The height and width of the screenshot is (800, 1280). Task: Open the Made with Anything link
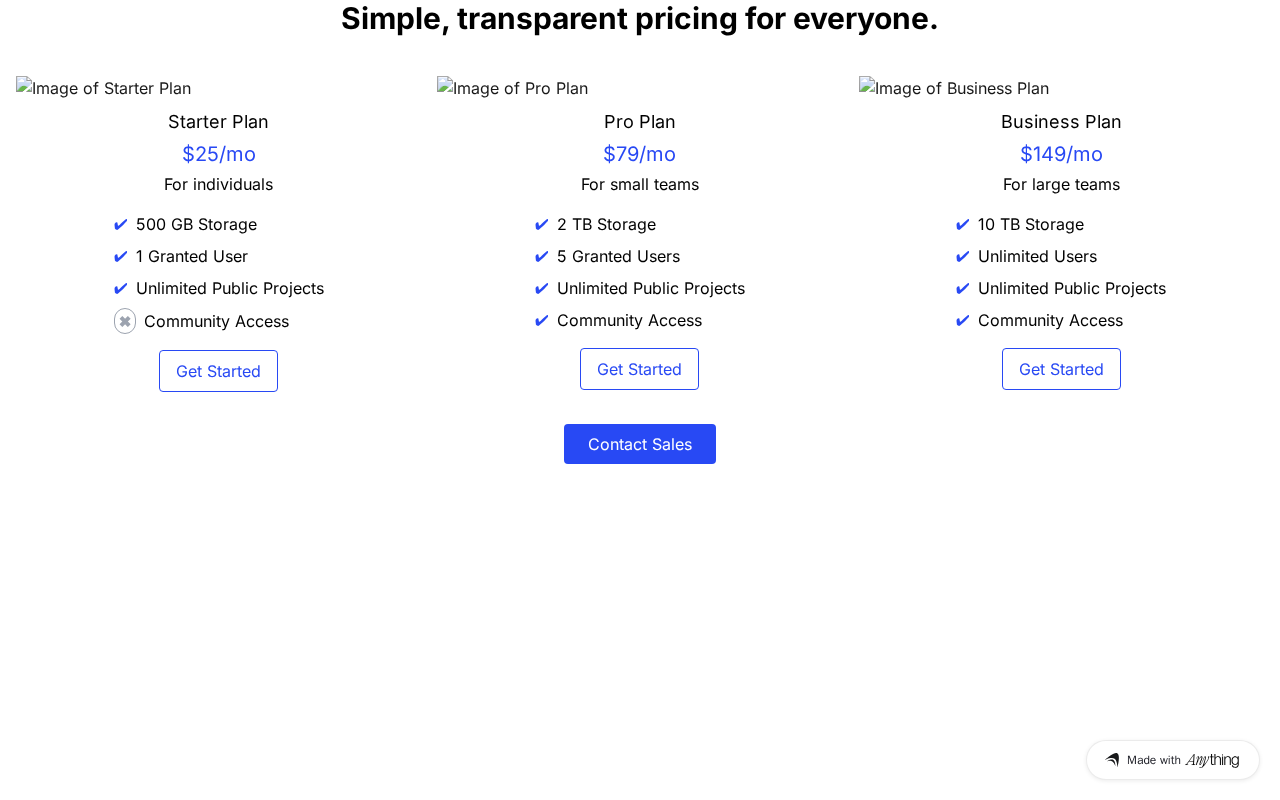pyautogui.click(x=1173, y=760)
